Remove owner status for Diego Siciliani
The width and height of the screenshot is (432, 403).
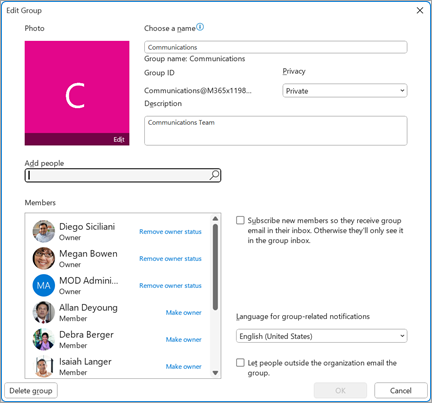coord(170,231)
